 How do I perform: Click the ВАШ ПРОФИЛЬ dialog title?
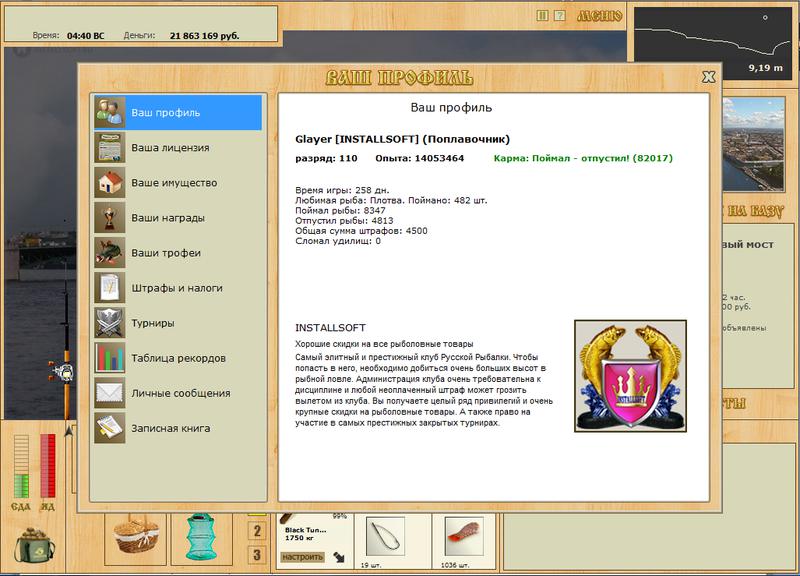[399, 78]
